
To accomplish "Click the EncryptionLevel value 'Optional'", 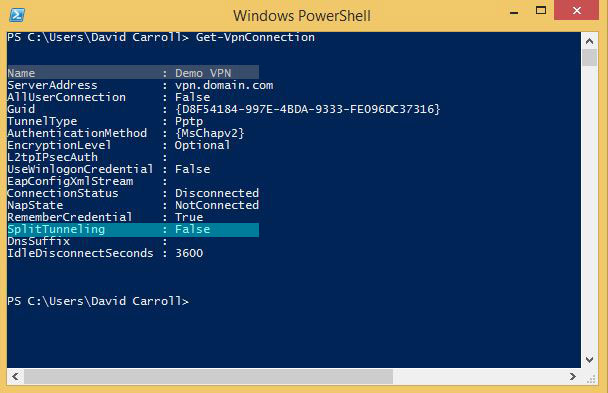I will (x=202, y=145).
